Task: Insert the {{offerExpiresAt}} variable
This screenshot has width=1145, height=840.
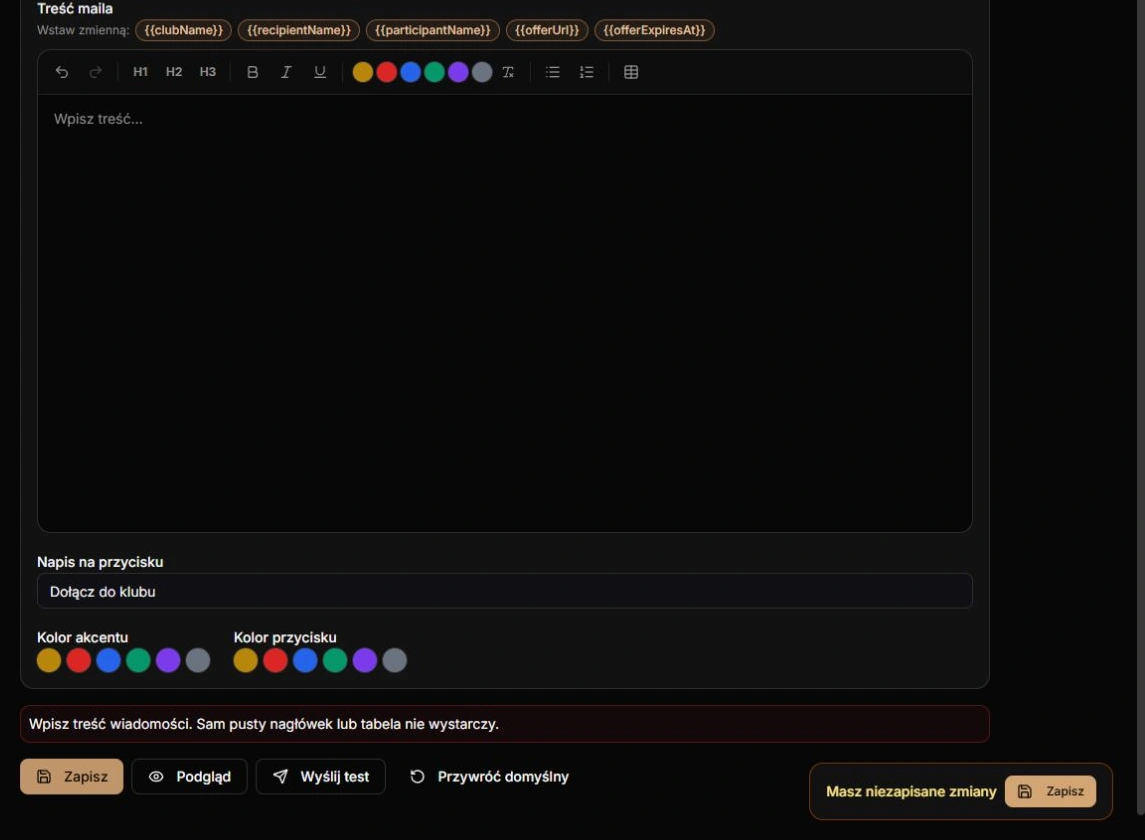Action: pos(654,30)
